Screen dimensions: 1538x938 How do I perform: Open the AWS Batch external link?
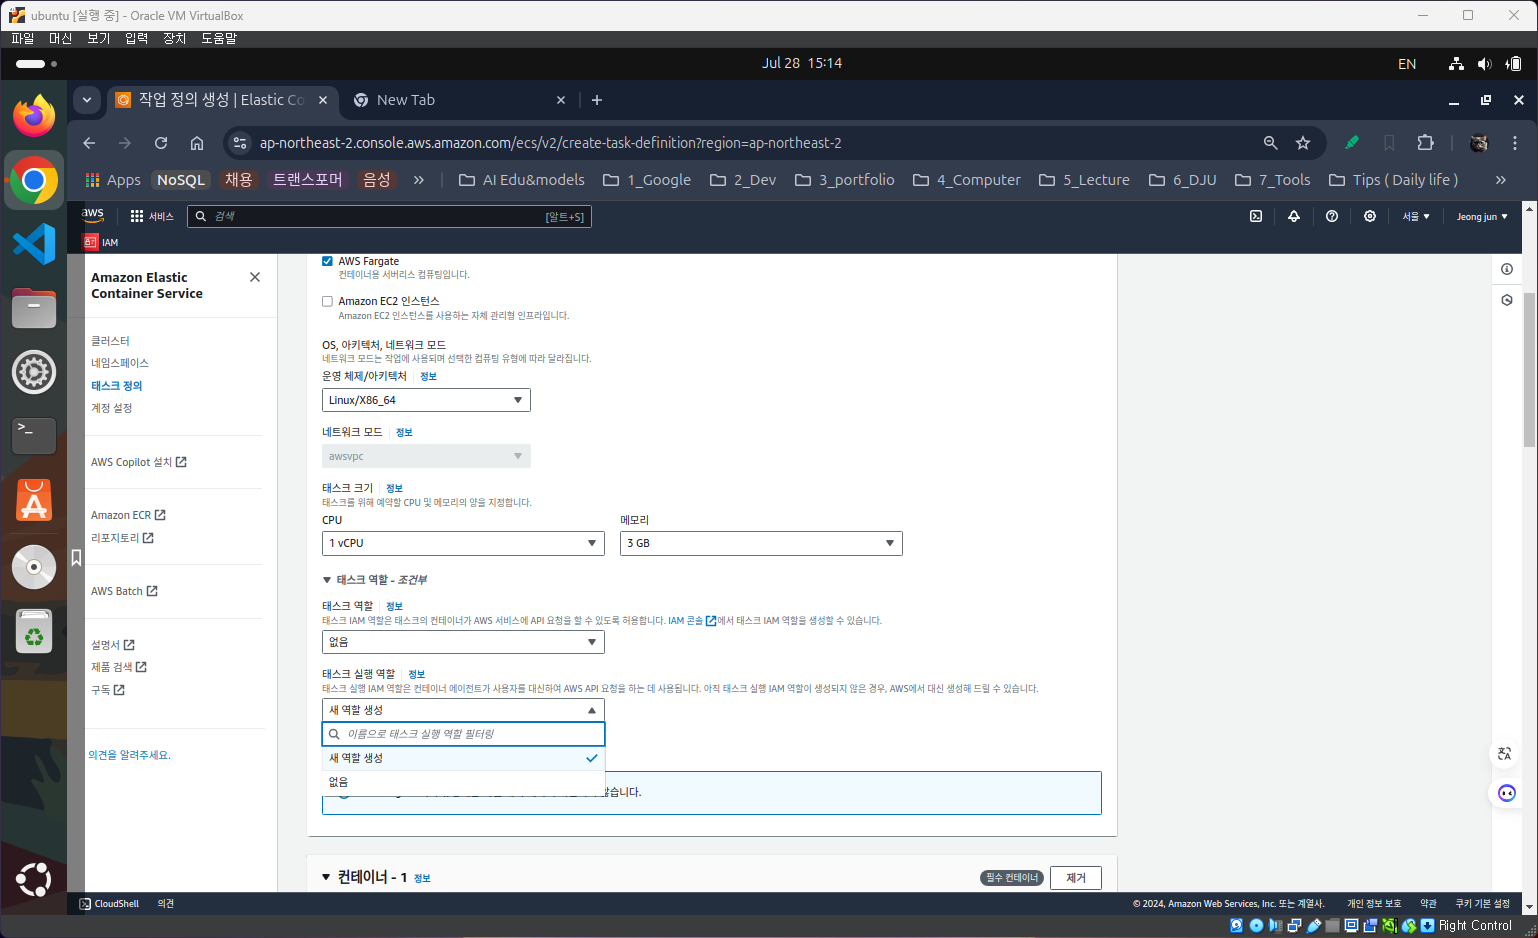pos(124,591)
